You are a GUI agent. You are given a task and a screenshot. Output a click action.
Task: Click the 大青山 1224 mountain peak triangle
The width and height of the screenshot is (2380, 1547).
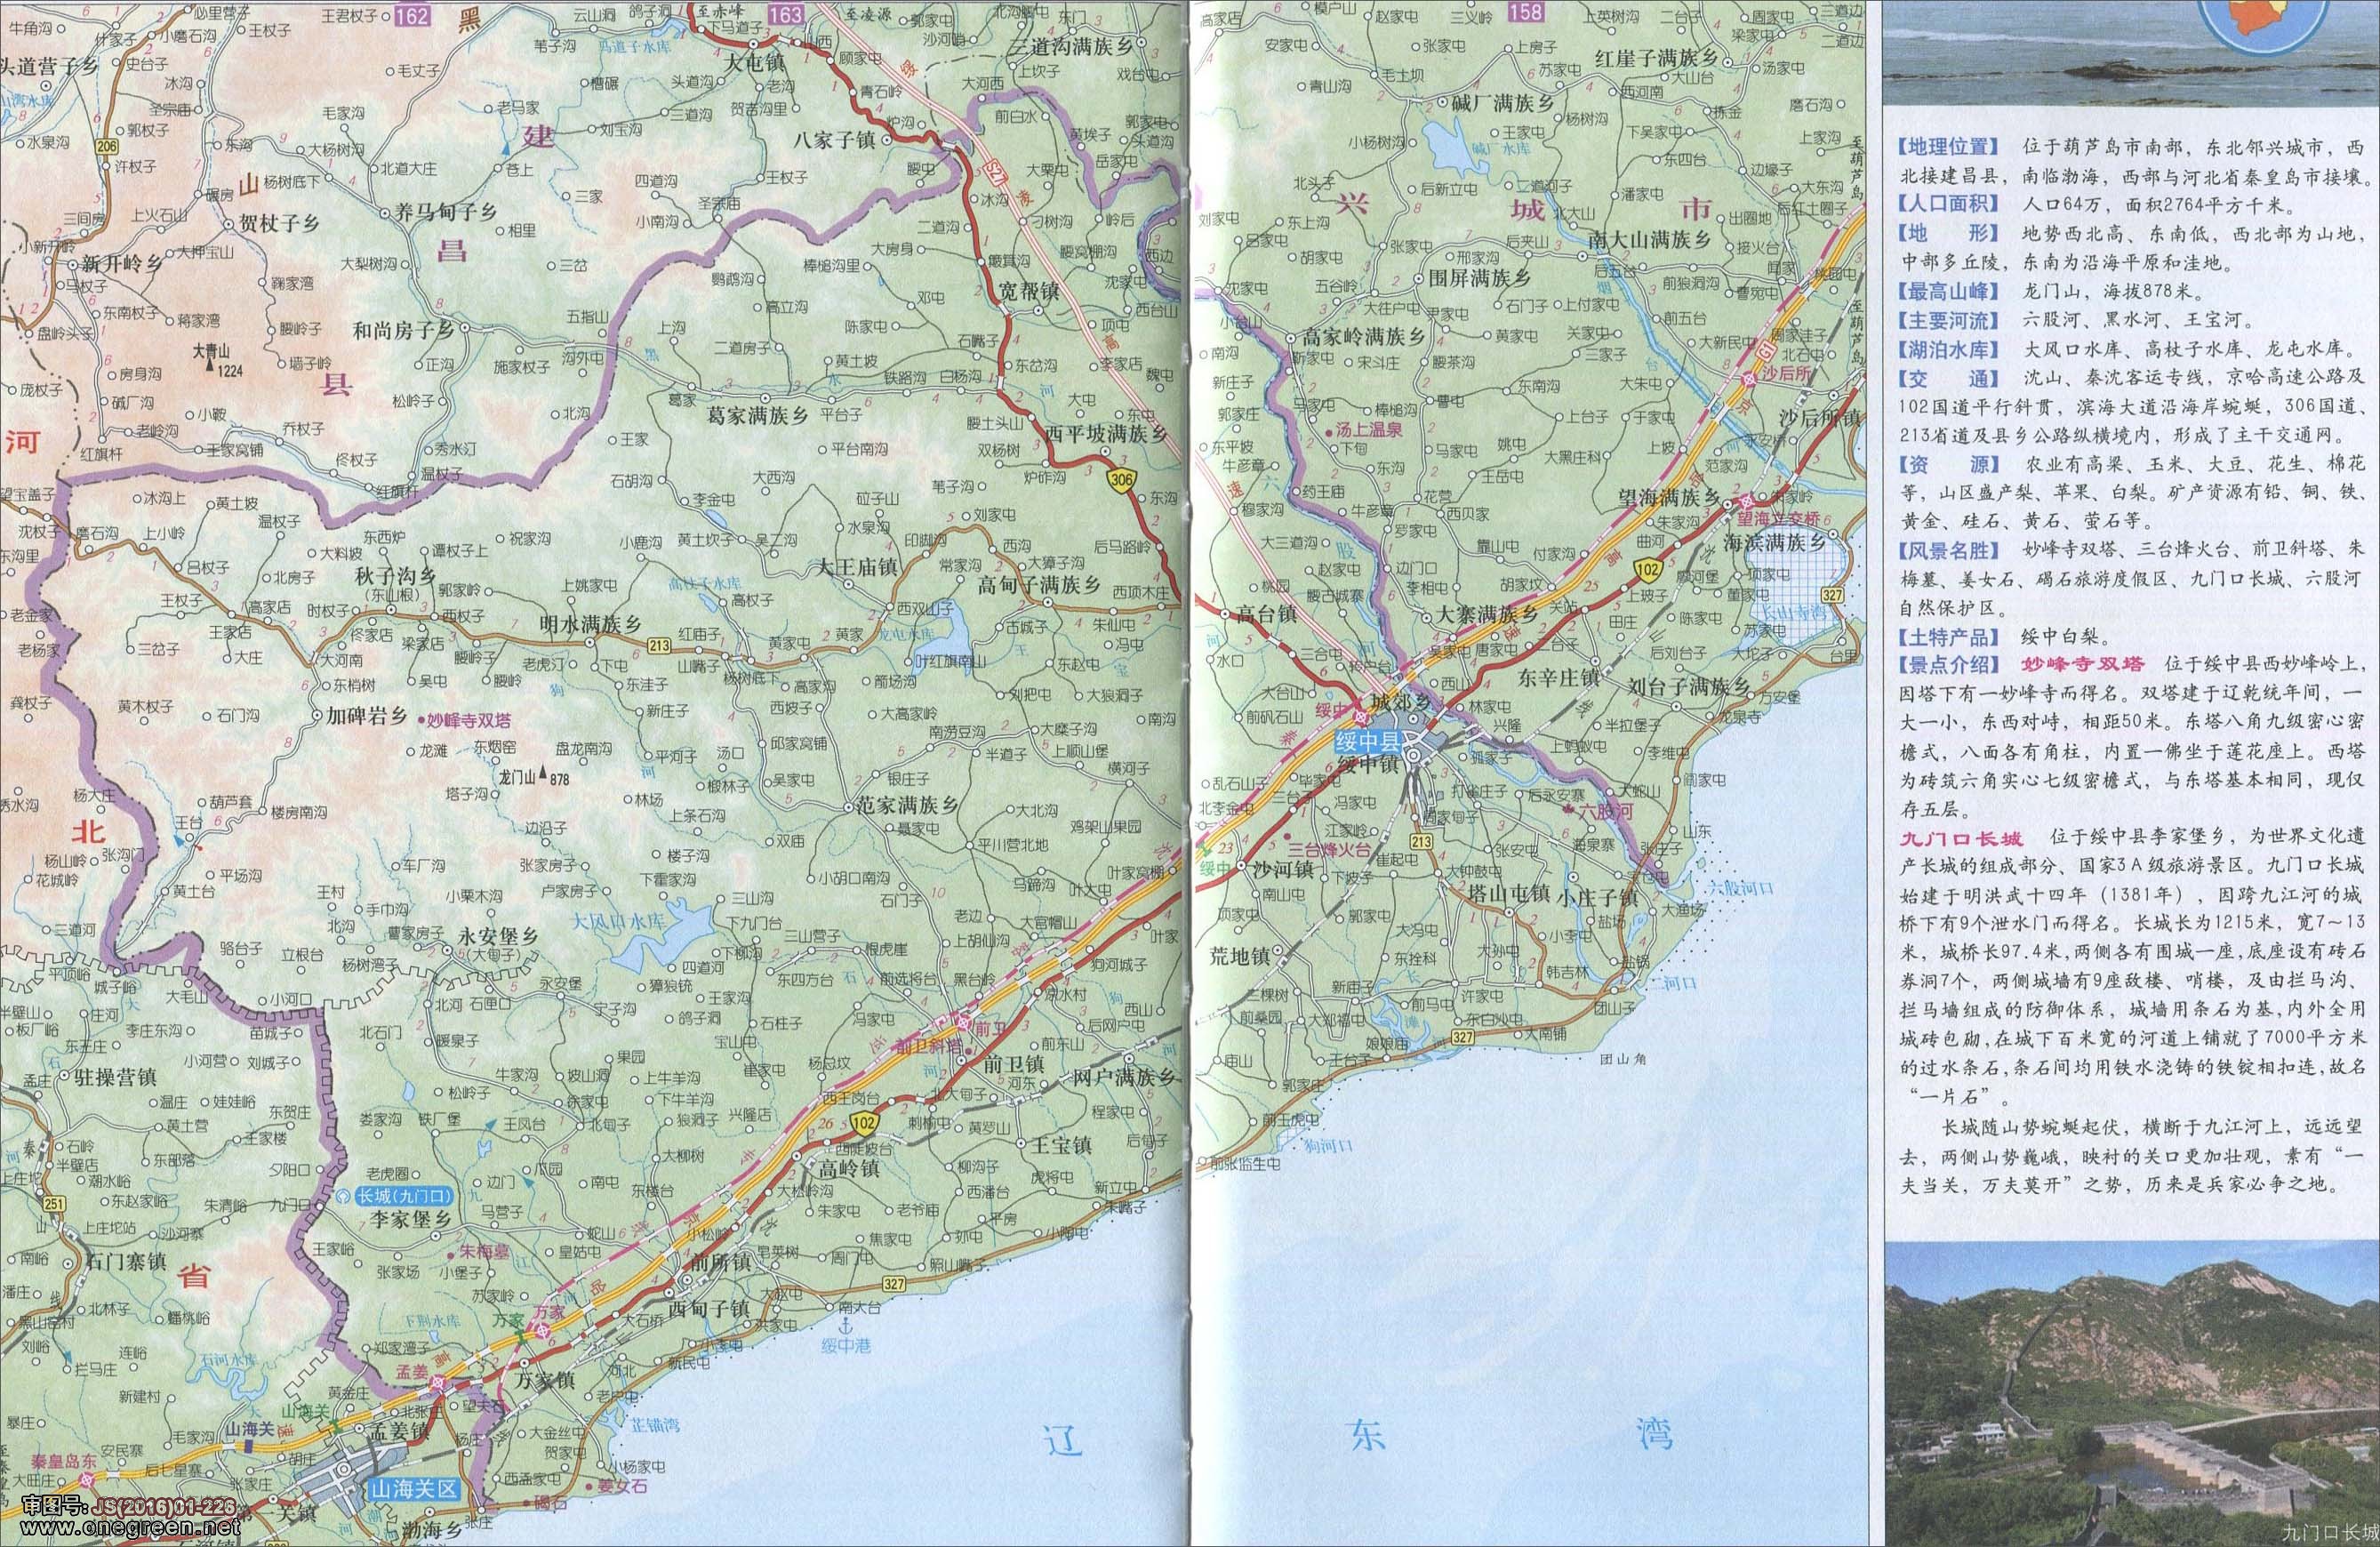pos(208,367)
